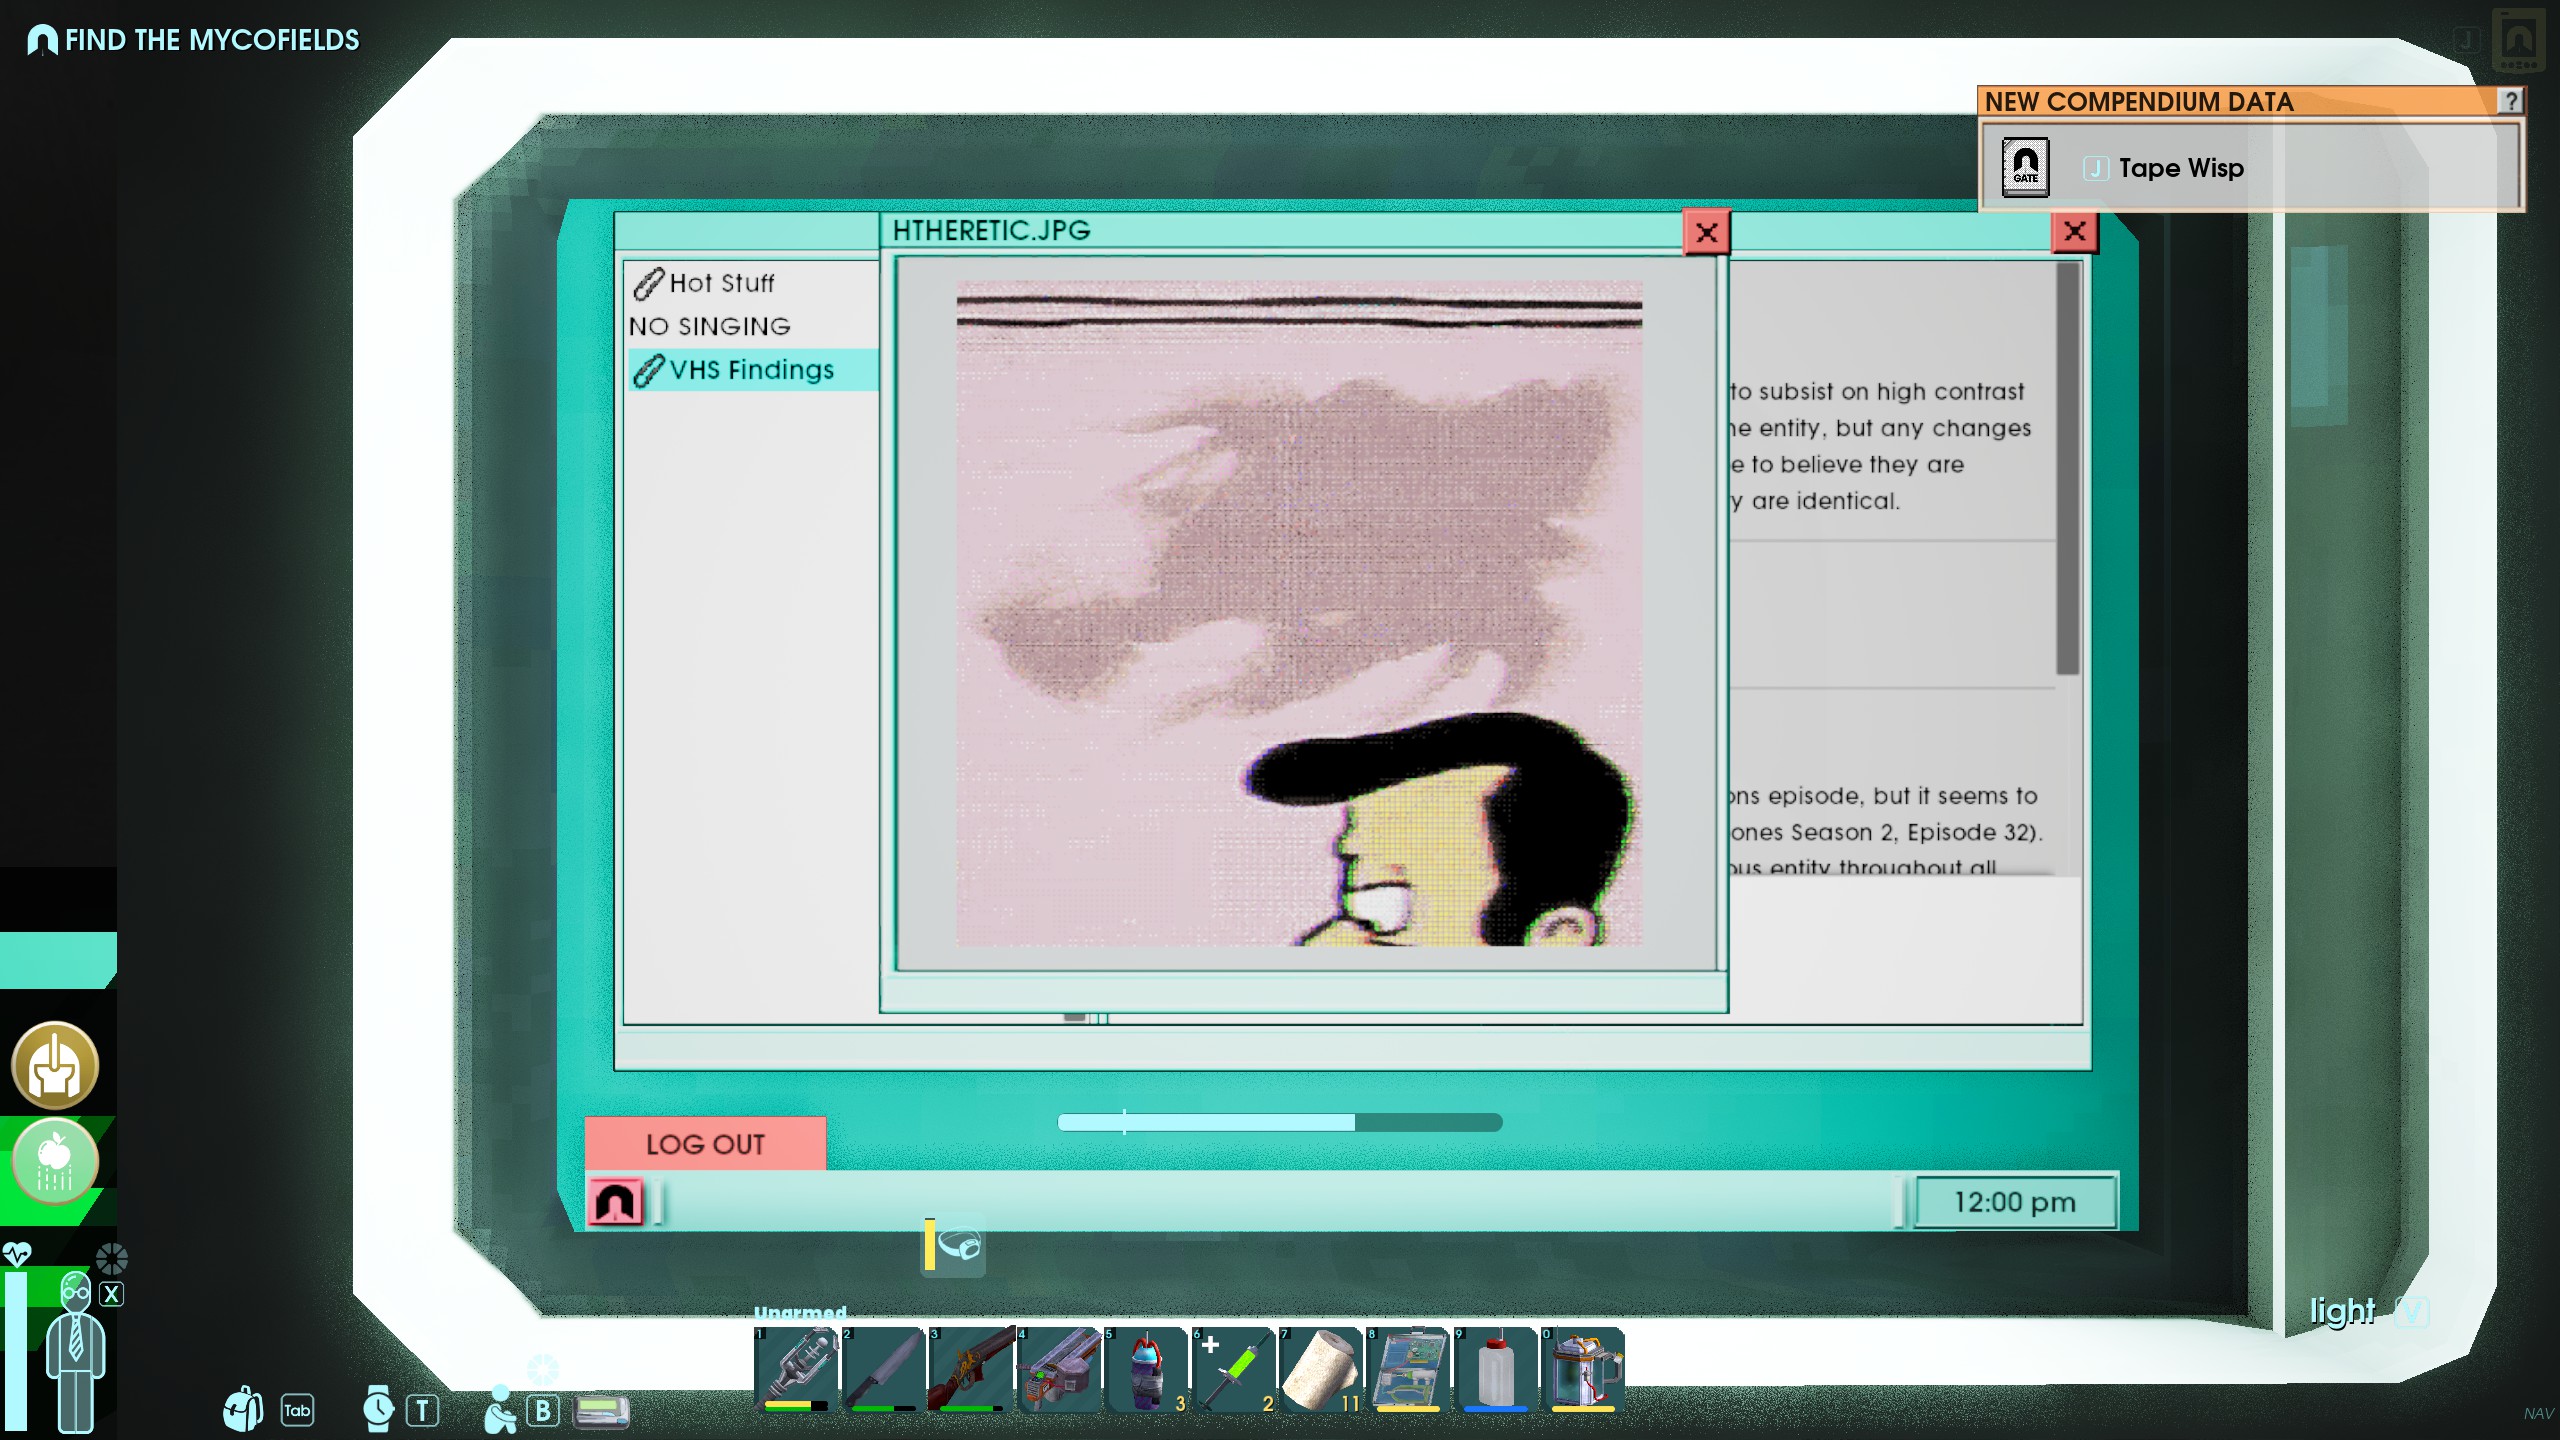The width and height of the screenshot is (2560, 1440).
Task: Click the green apple hunger status icon
Action: coord(55,1160)
